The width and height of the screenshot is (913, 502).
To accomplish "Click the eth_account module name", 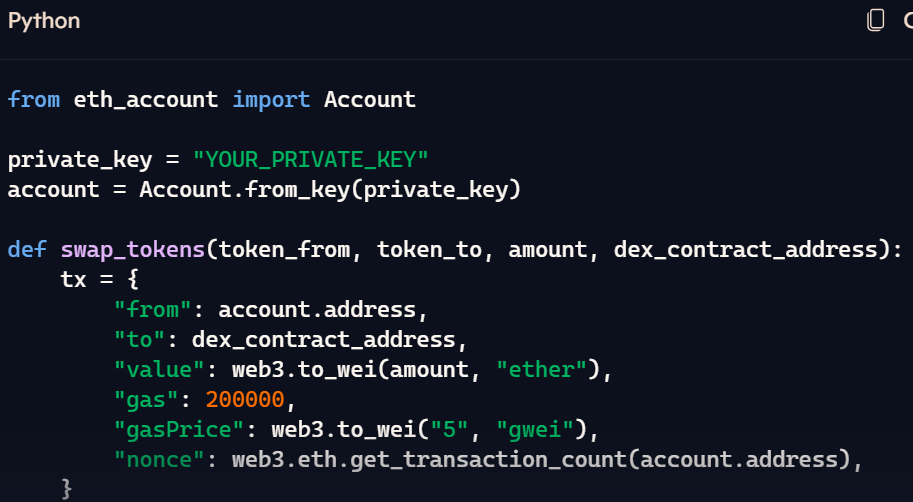I will [146, 100].
